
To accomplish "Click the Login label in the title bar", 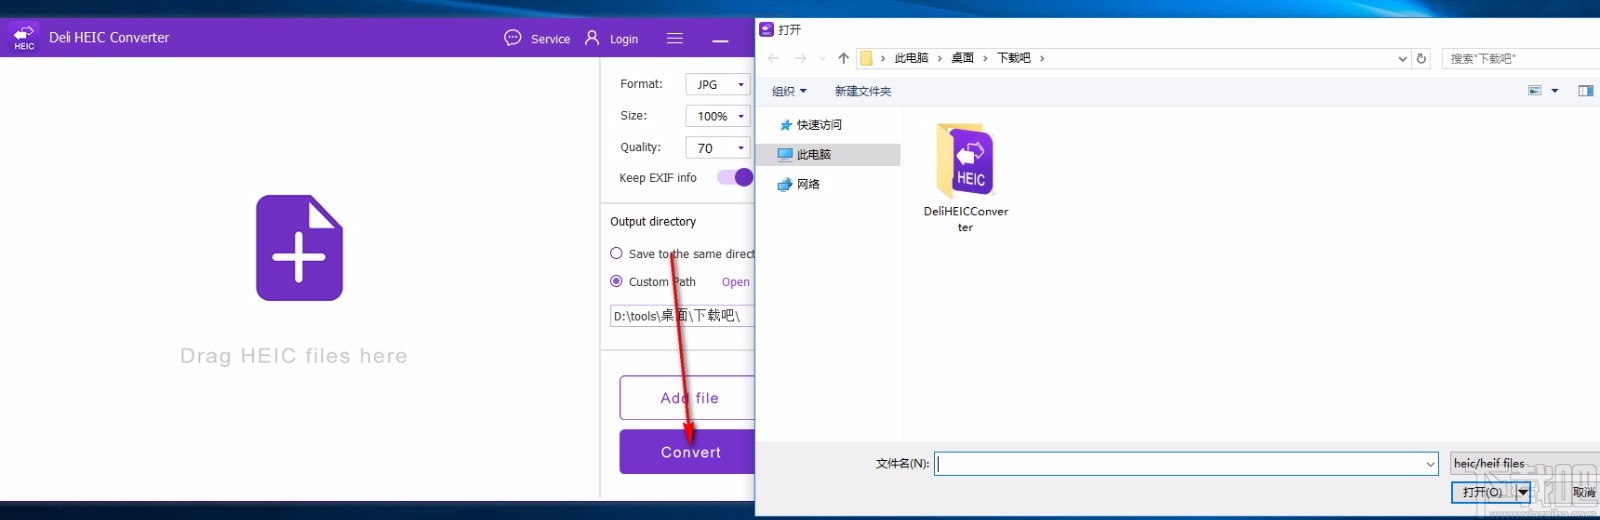I will point(624,39).
